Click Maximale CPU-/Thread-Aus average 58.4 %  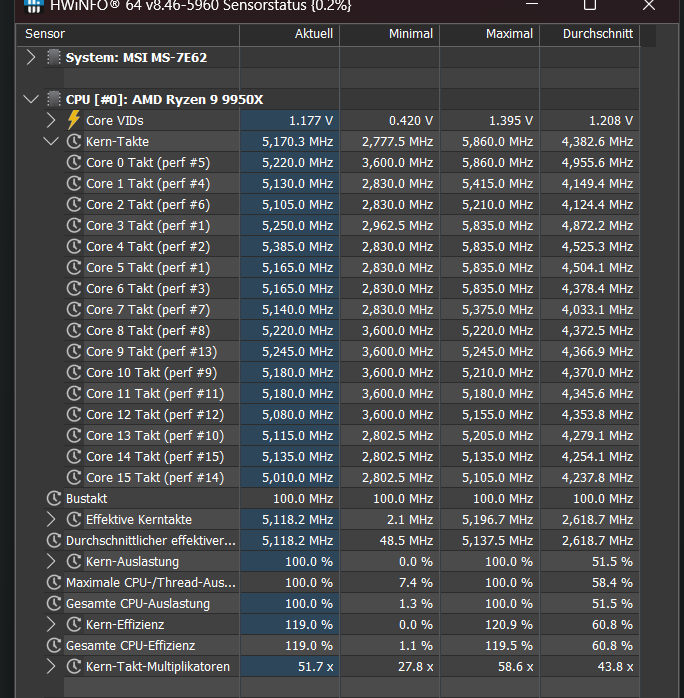(612, 583)
